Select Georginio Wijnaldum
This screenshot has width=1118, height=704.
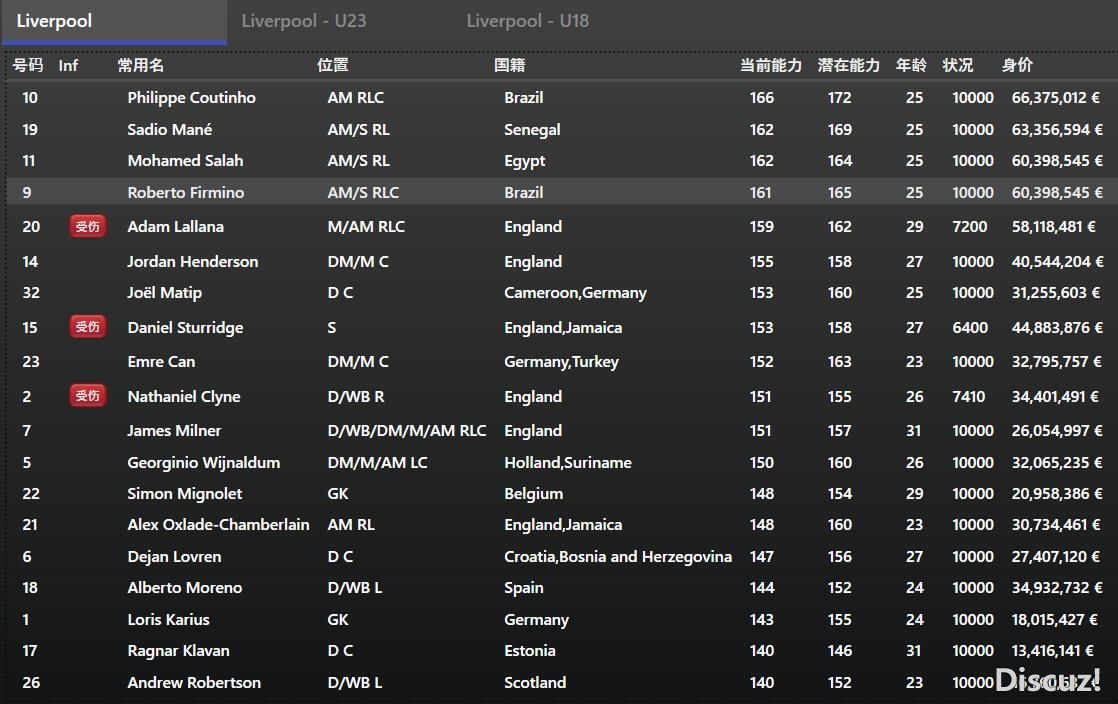(x=203, y=463)
